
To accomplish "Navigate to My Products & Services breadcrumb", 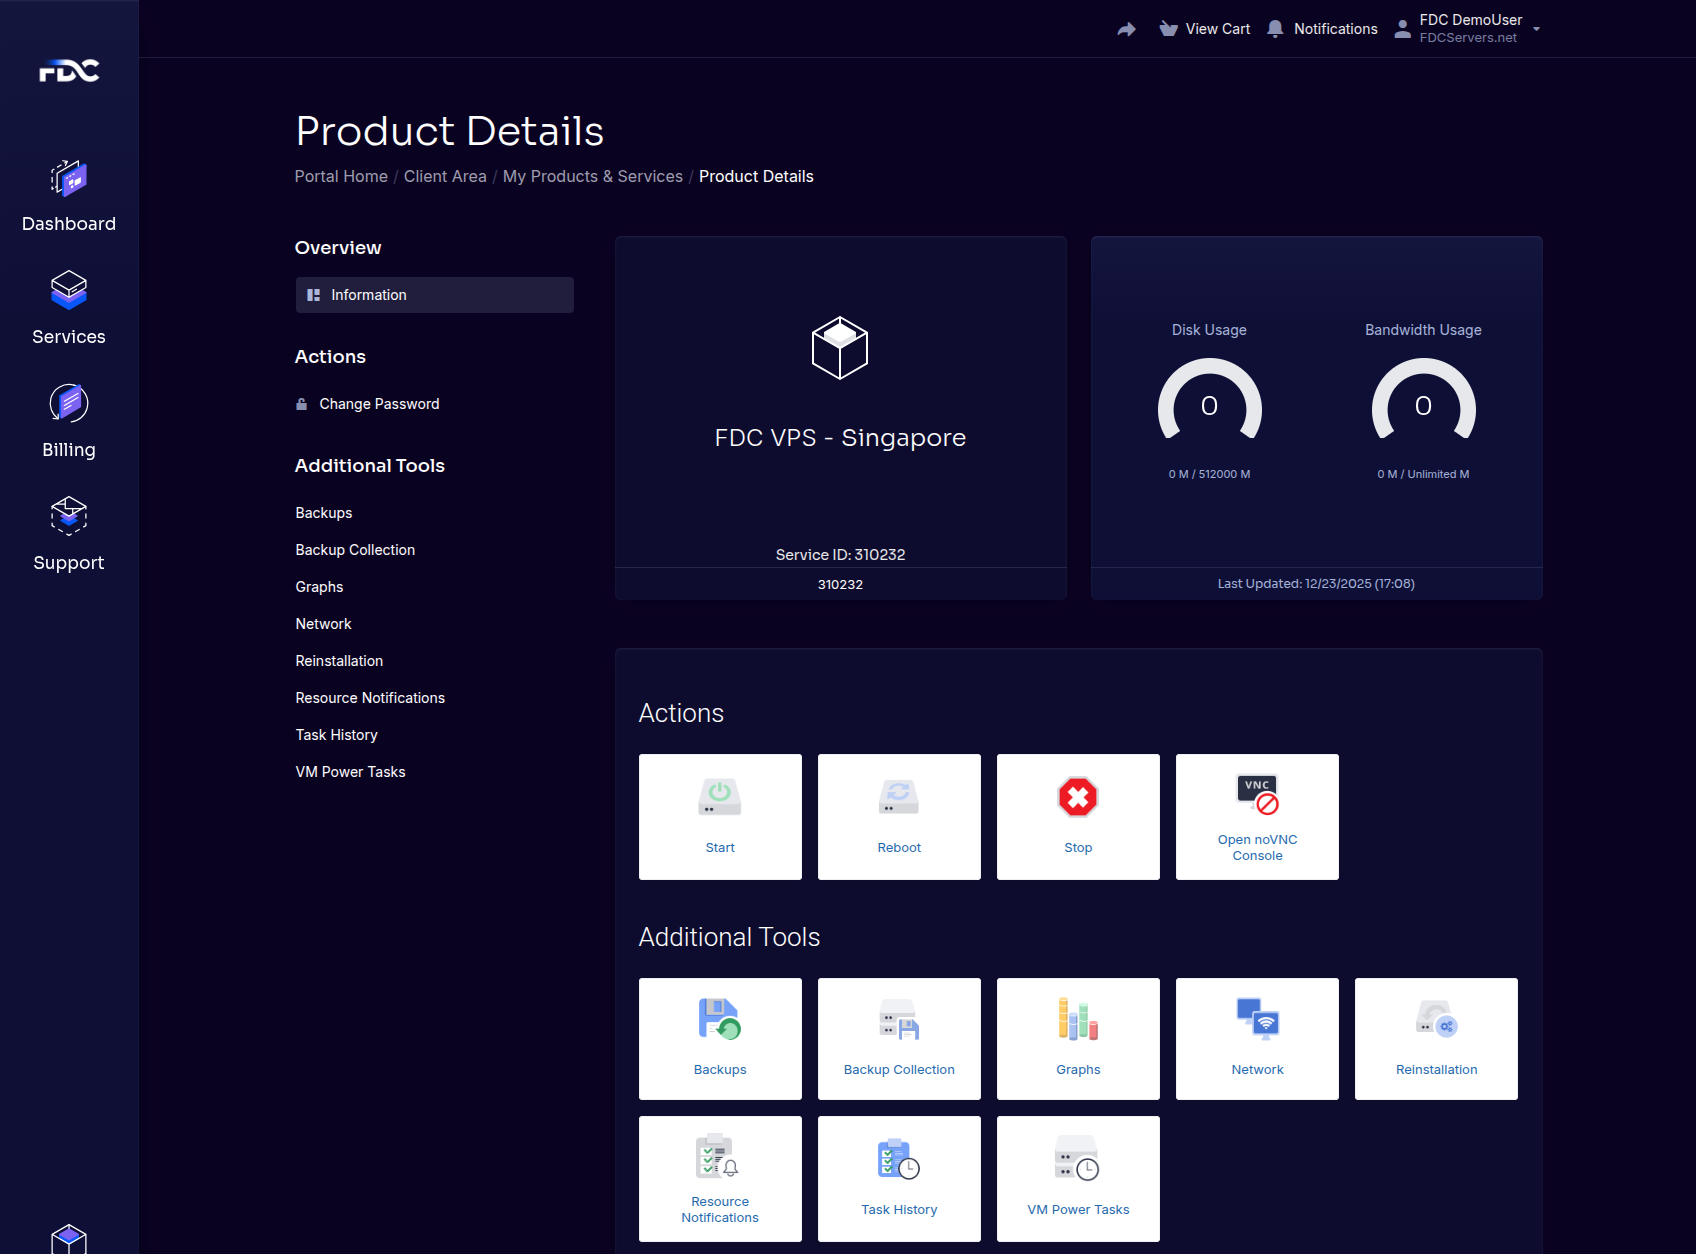I will point(592,176).
